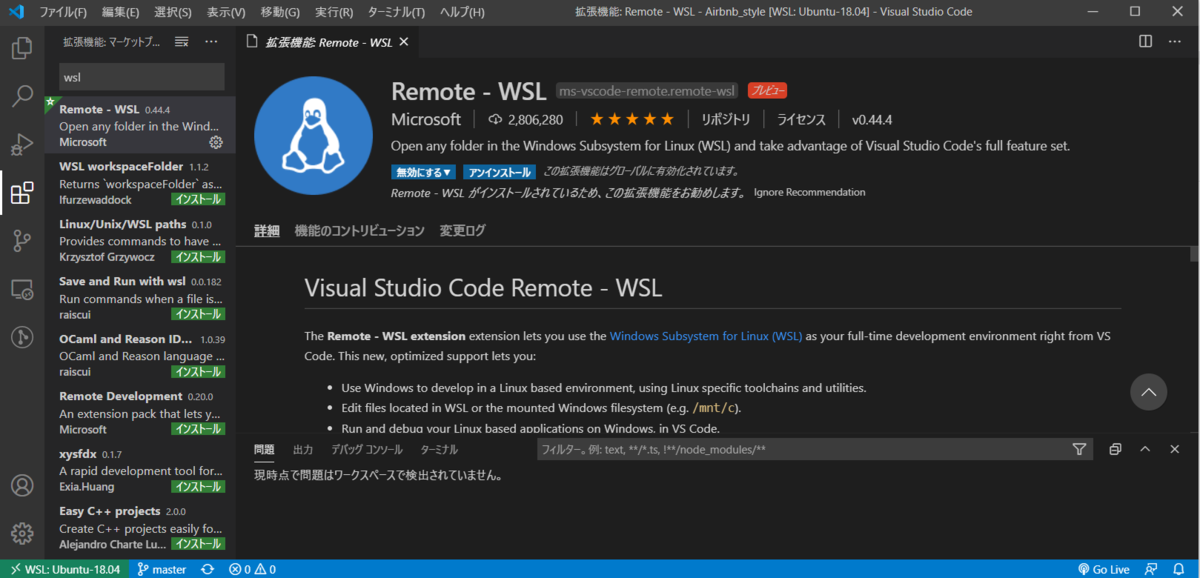Image resolution: width=1200 pixels, height=578 pixels.
Task: Collapse all problems in panel
Action: 1116,450
